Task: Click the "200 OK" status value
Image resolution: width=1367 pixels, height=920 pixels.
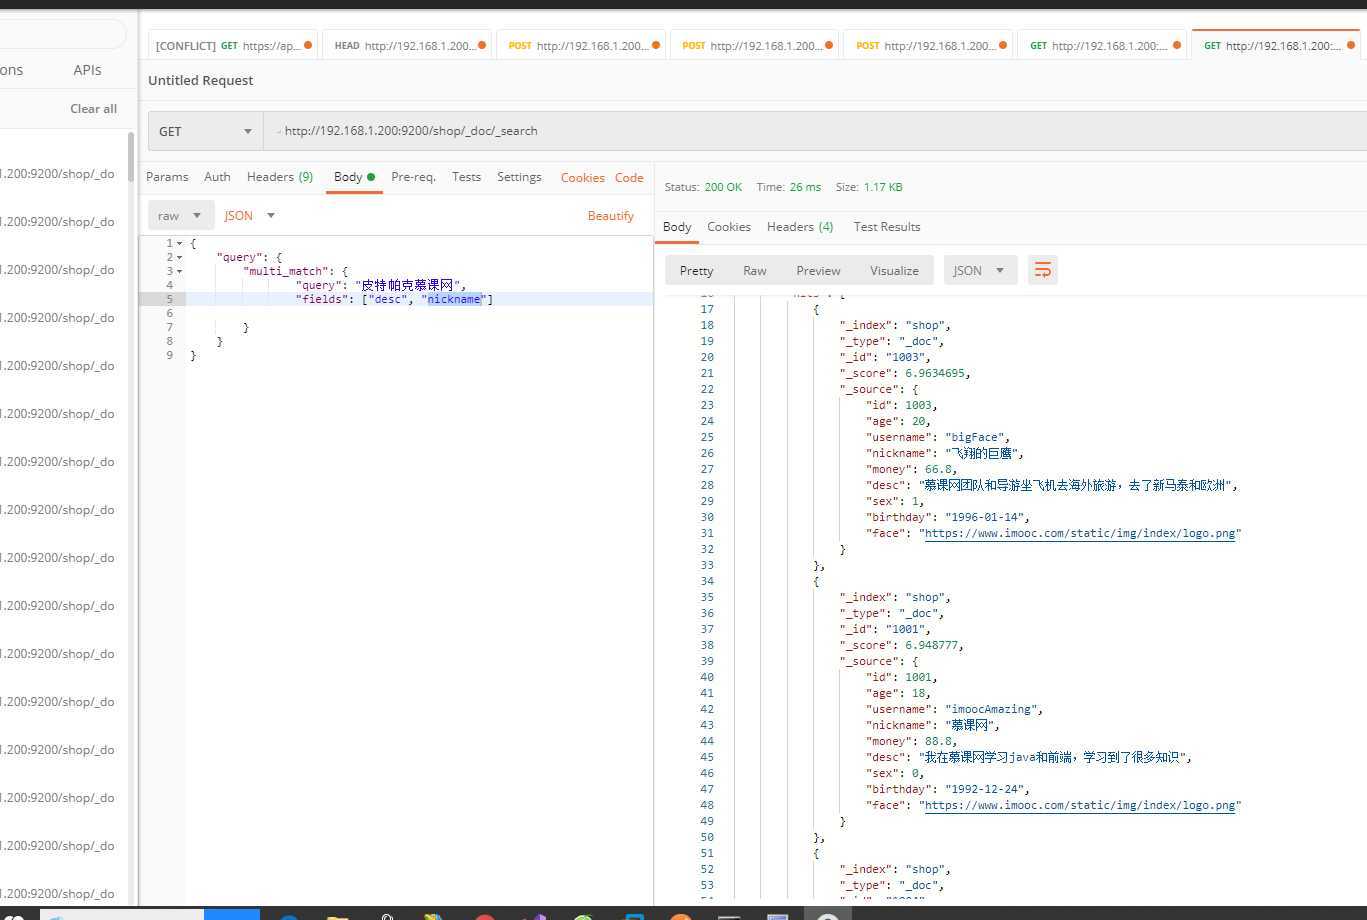Action: [723, 187]
